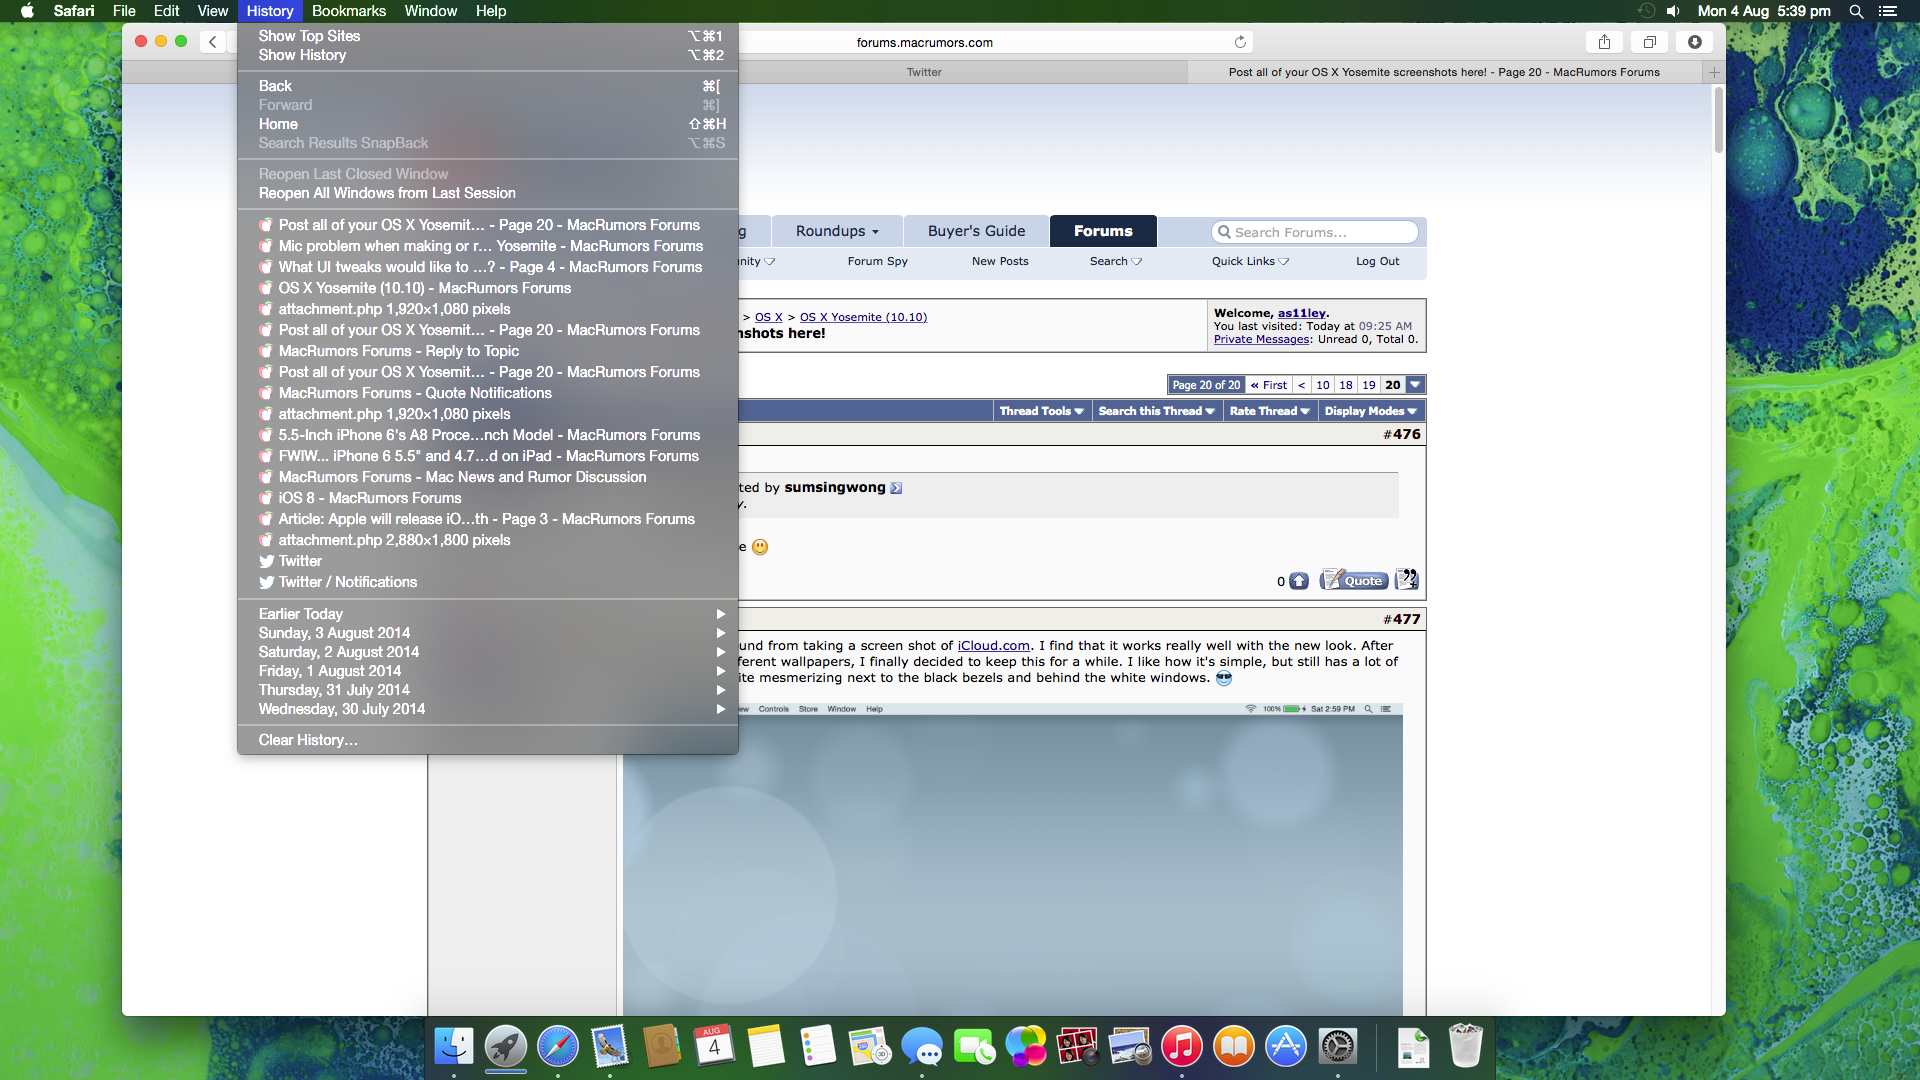Click Quote button on post #476

pyautogui.click(x=1354, y=580)
